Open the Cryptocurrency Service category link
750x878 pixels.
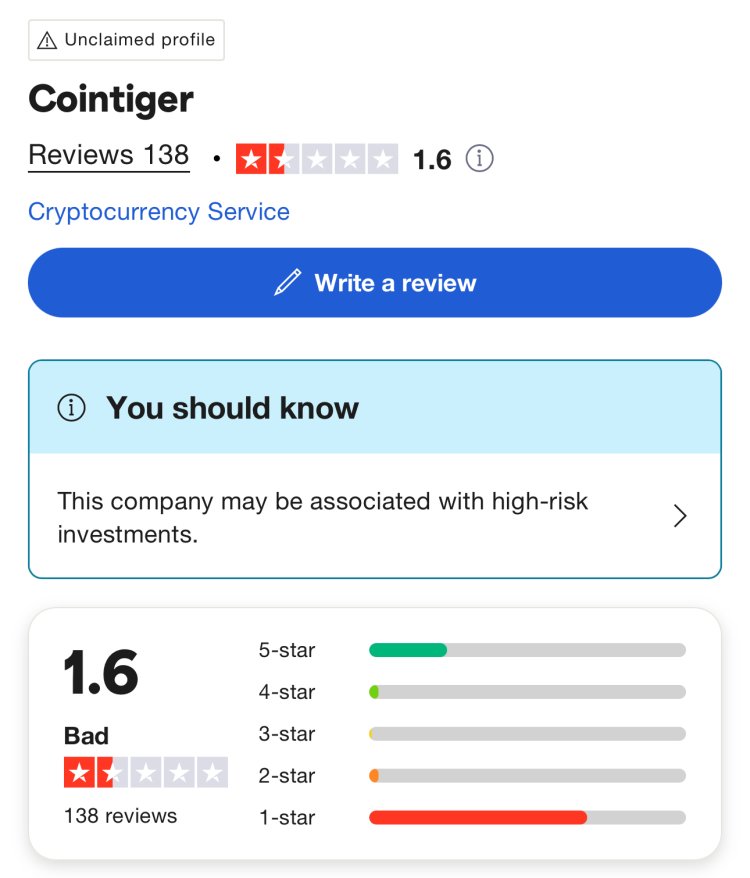(159, 212)
